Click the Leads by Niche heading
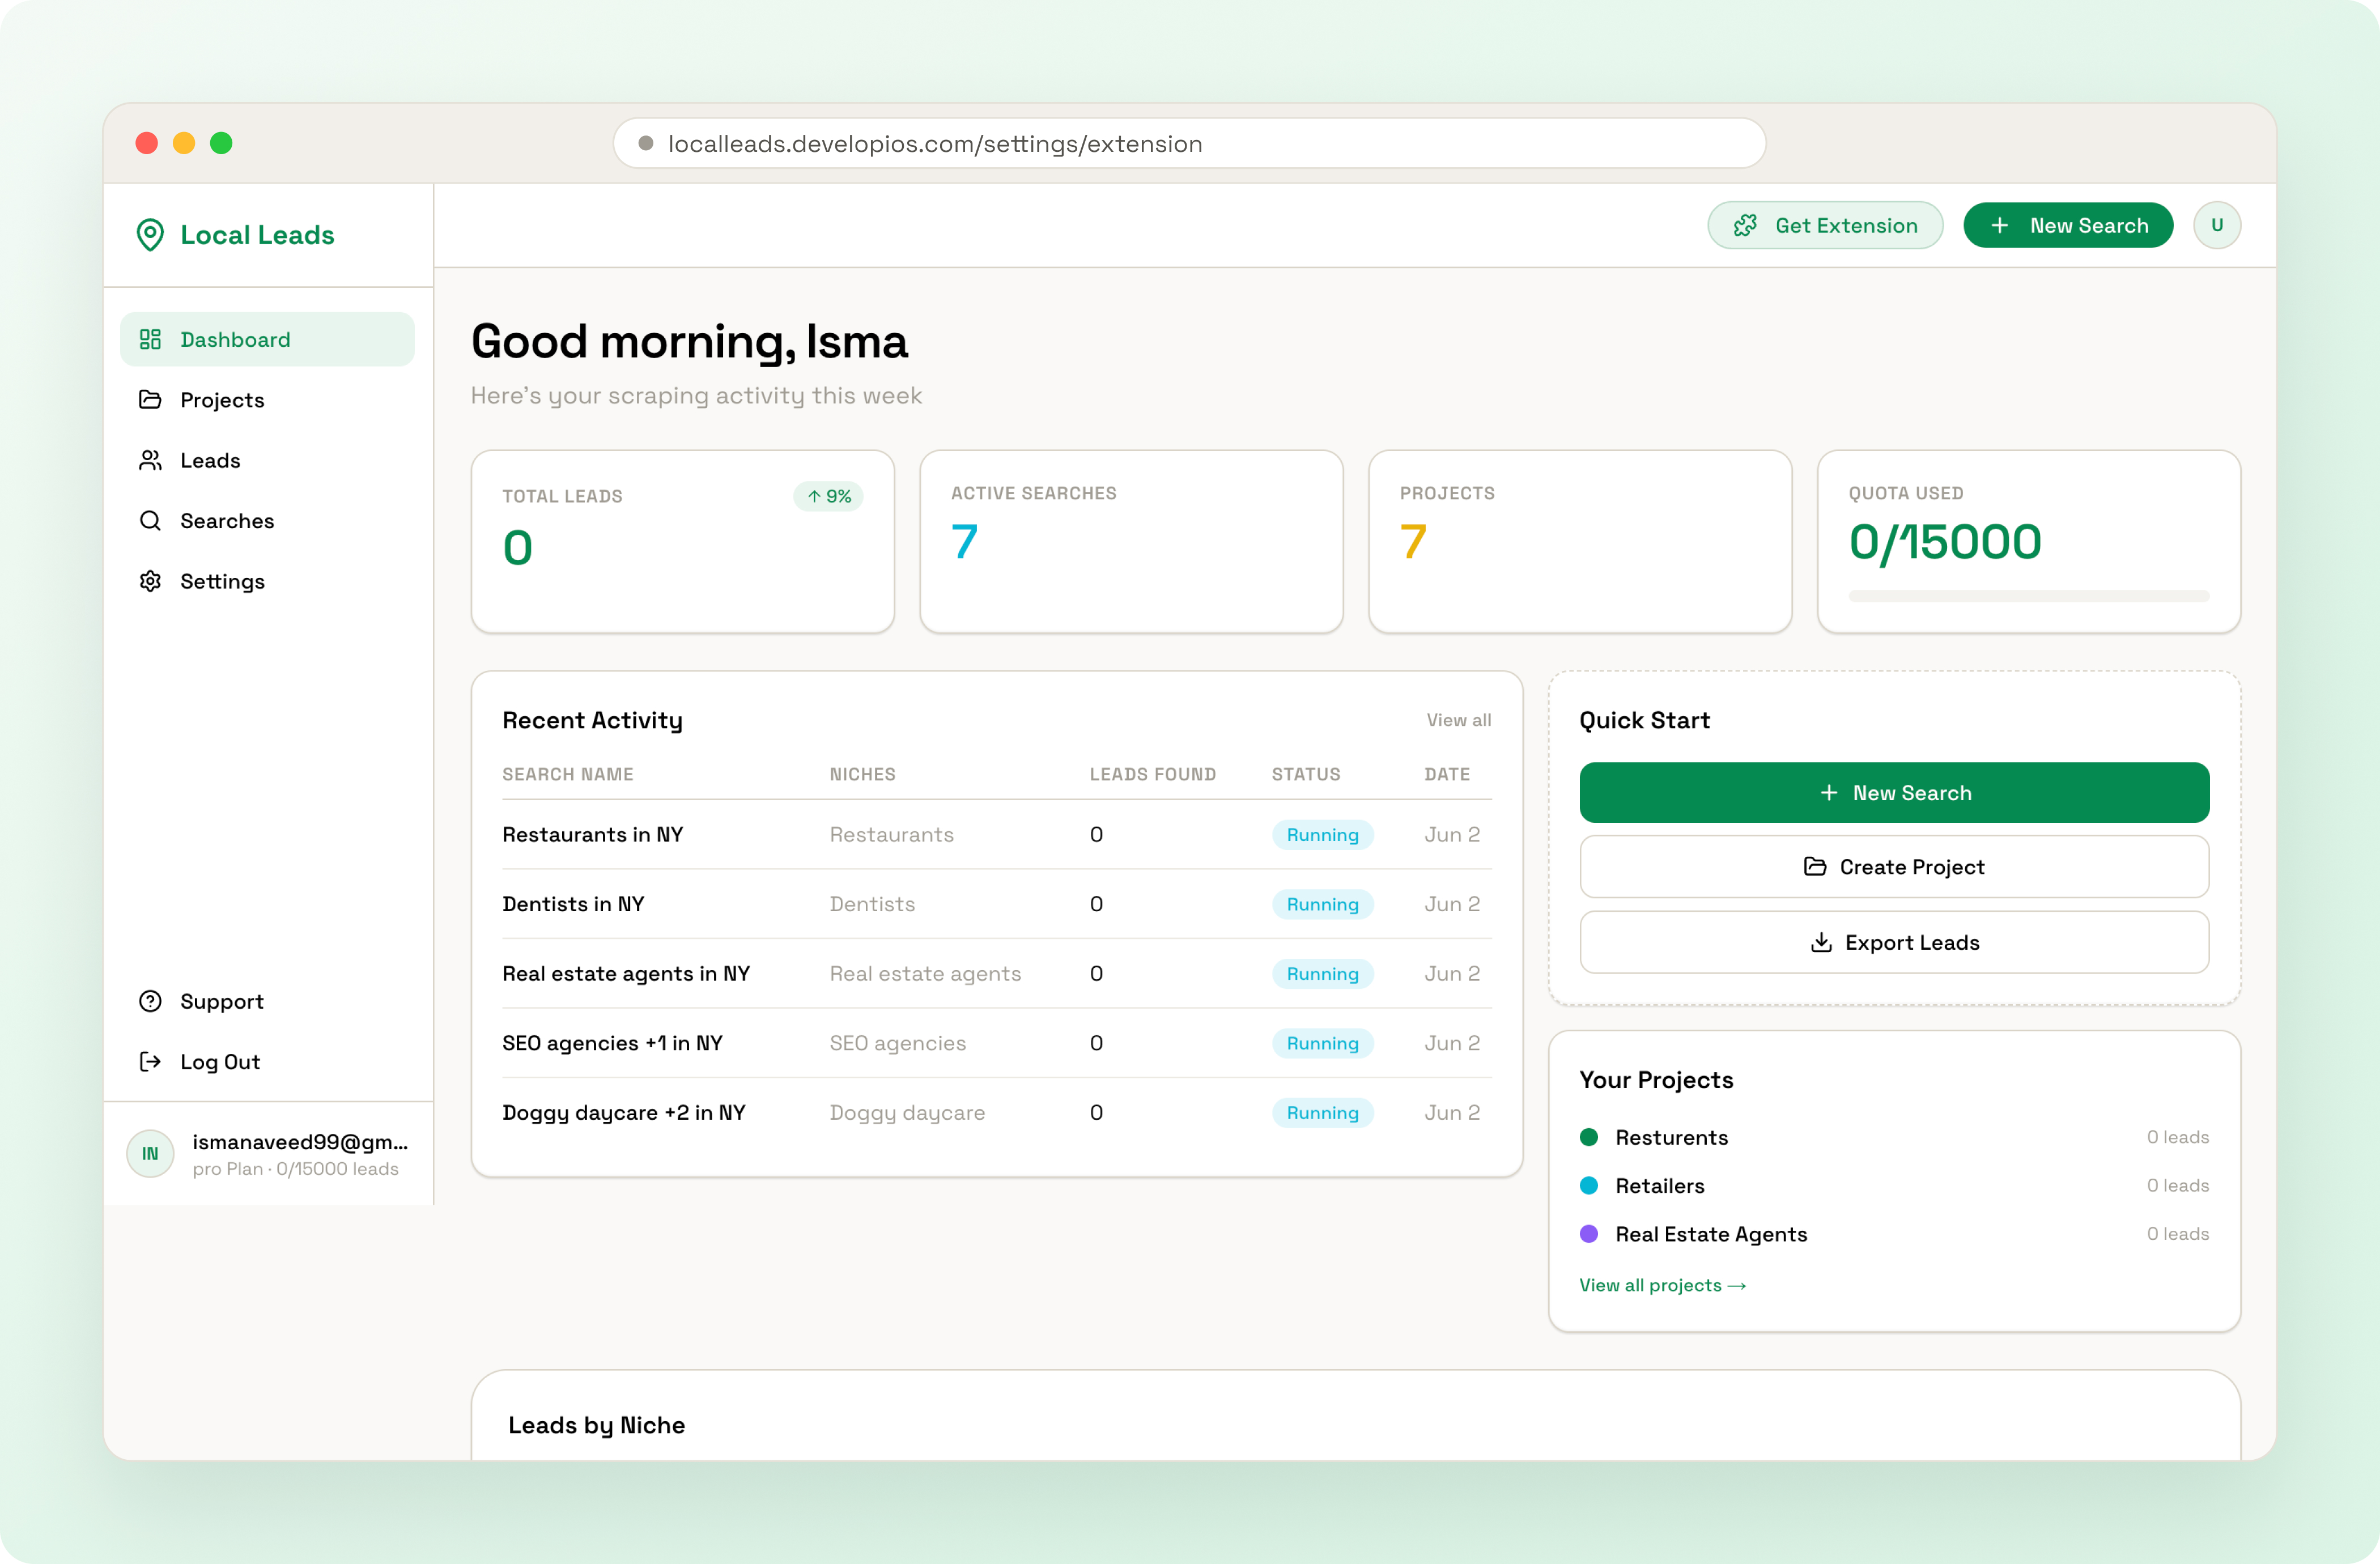The height and width of the screenshot is (1564, 2380). point(597,1425)
